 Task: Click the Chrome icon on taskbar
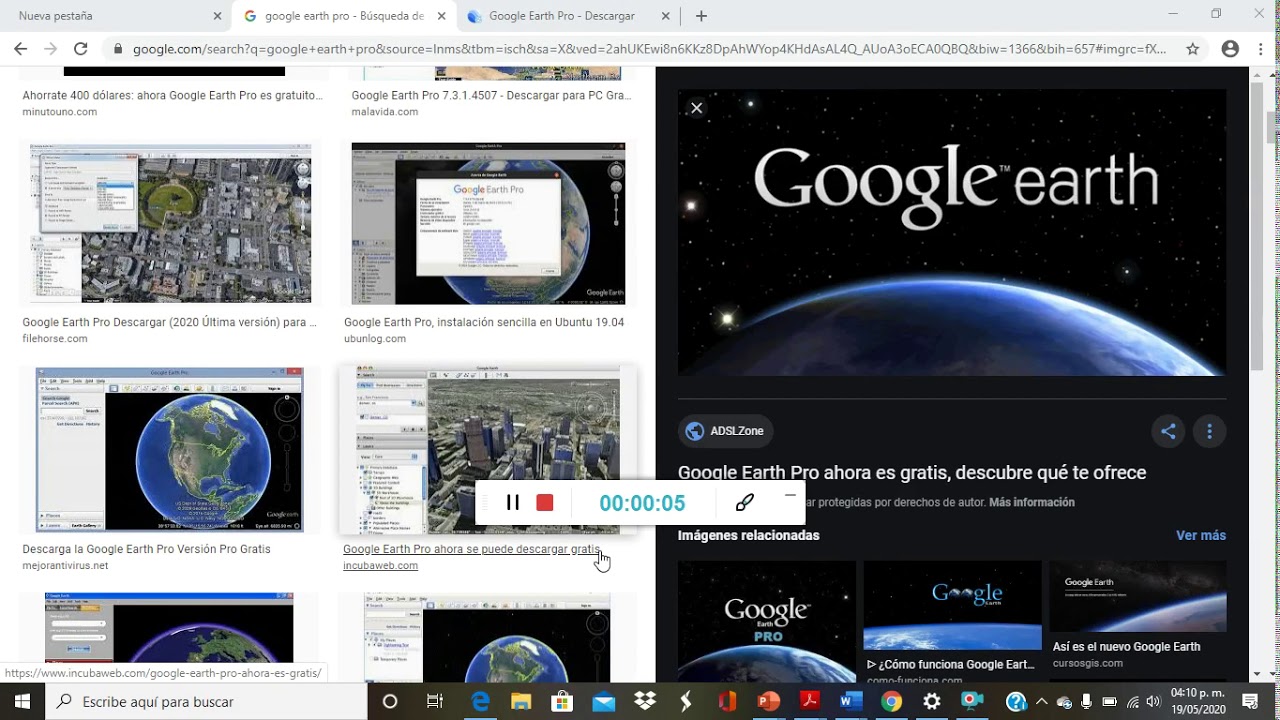(891, 701)
